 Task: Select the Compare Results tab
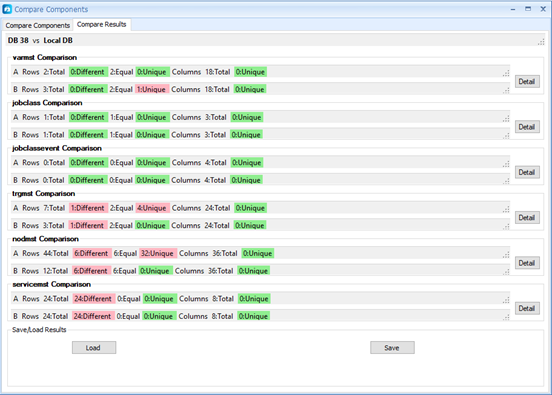[x=101, y=24]
